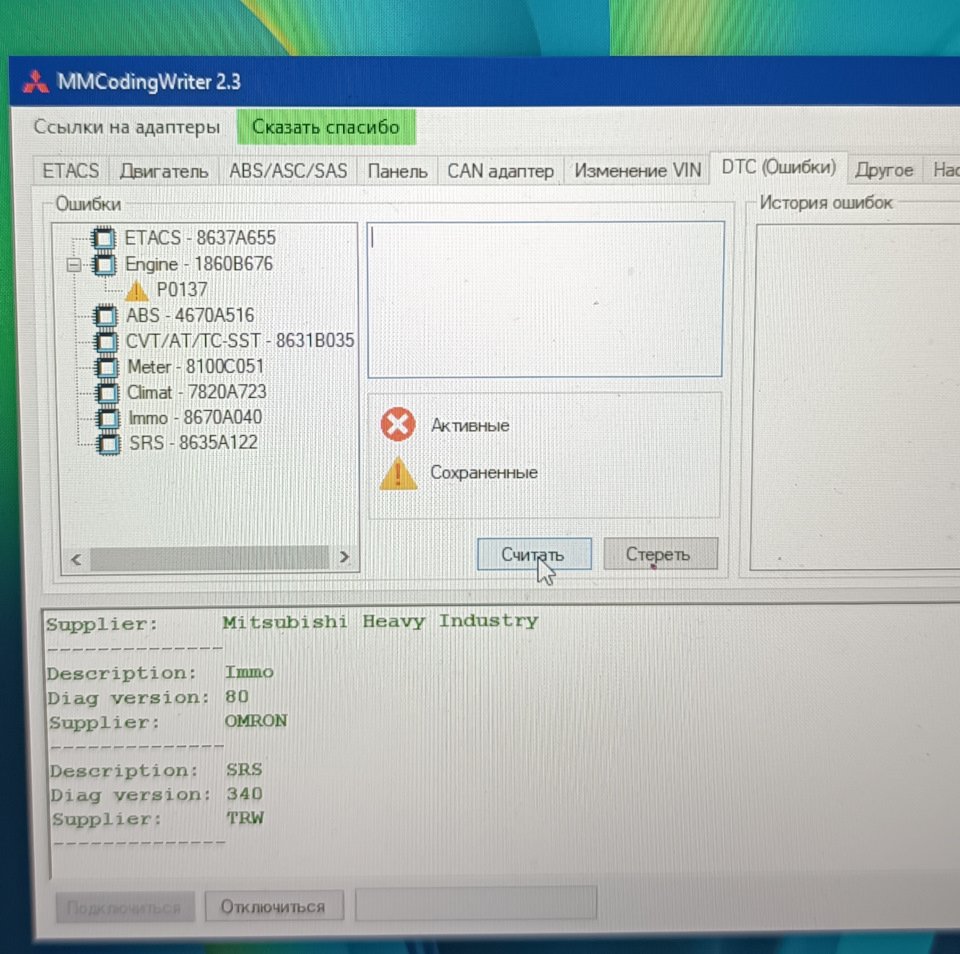This screenshot has height=954, width=960.
Task: Click the Активные legend label
Action: [x=470, y=426]
